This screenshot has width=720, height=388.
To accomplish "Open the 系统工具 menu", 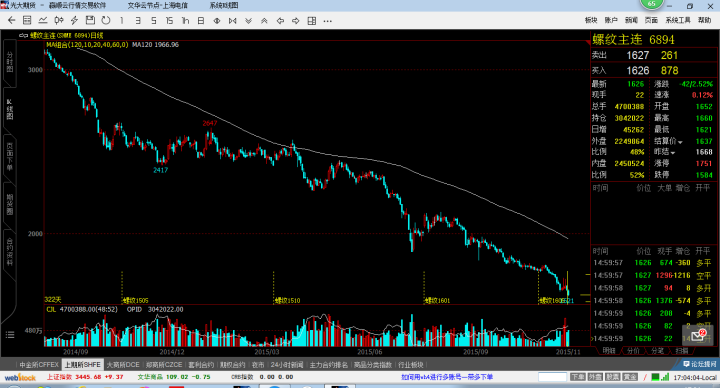I will tap(678, 20).
